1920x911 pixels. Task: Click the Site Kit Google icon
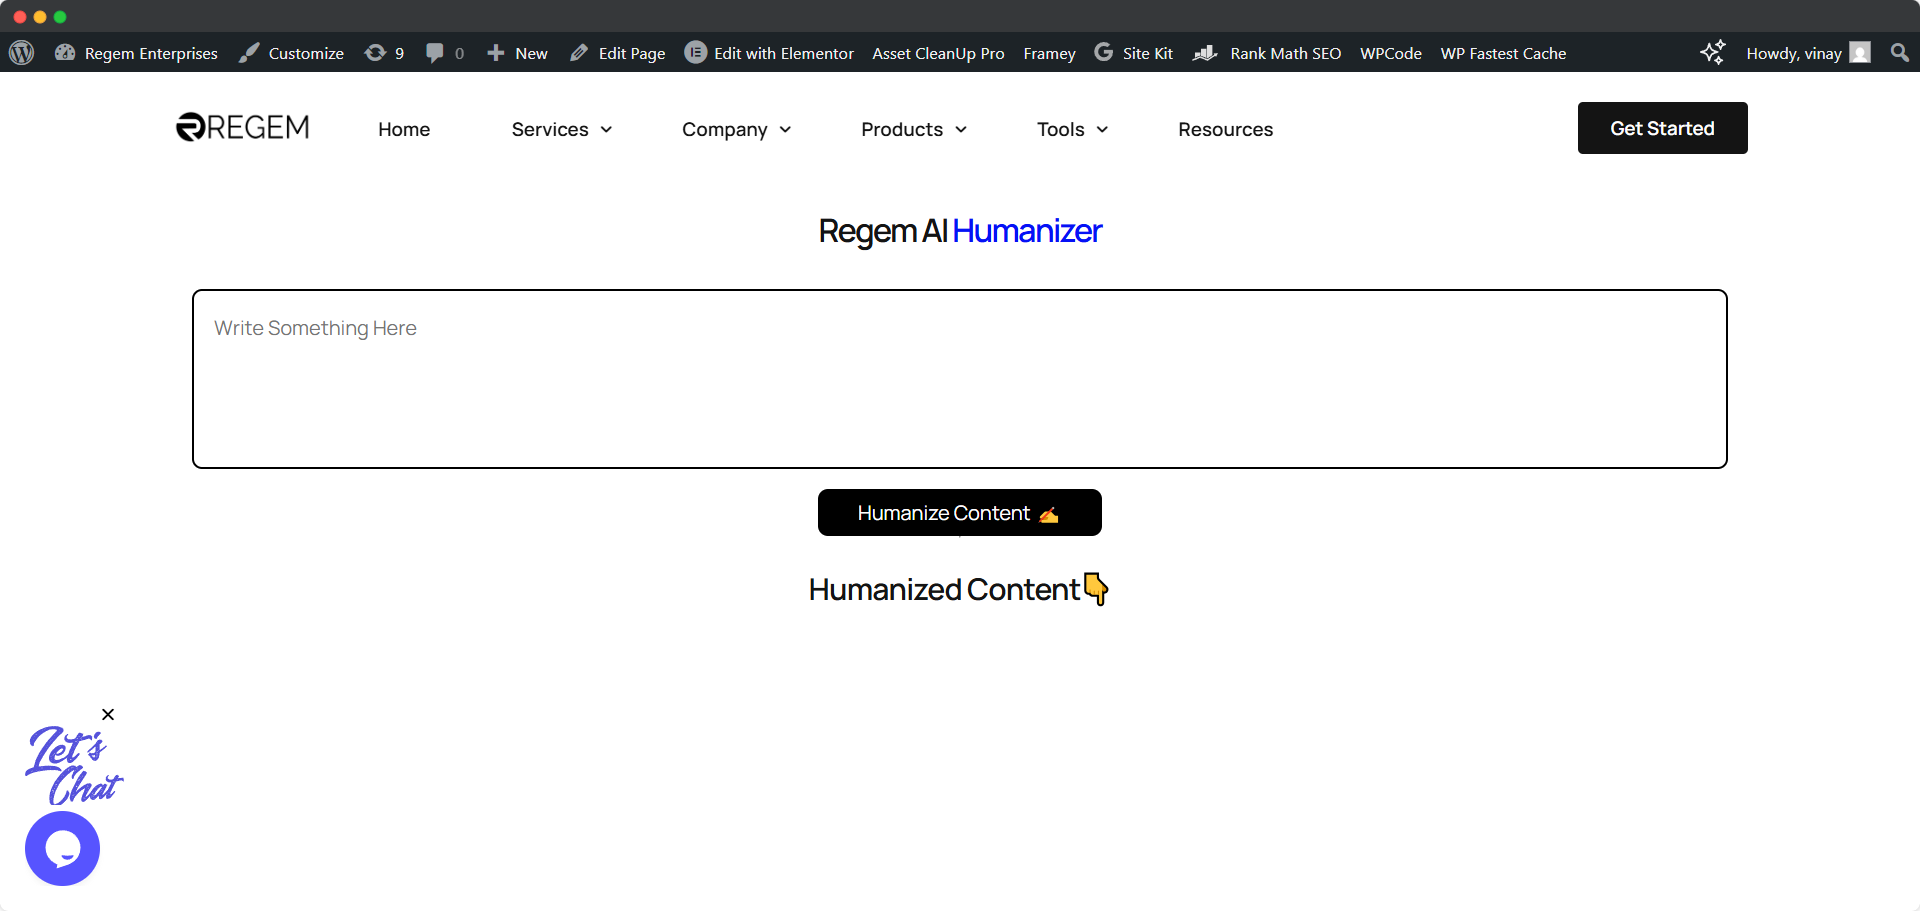click(1103, 52)
